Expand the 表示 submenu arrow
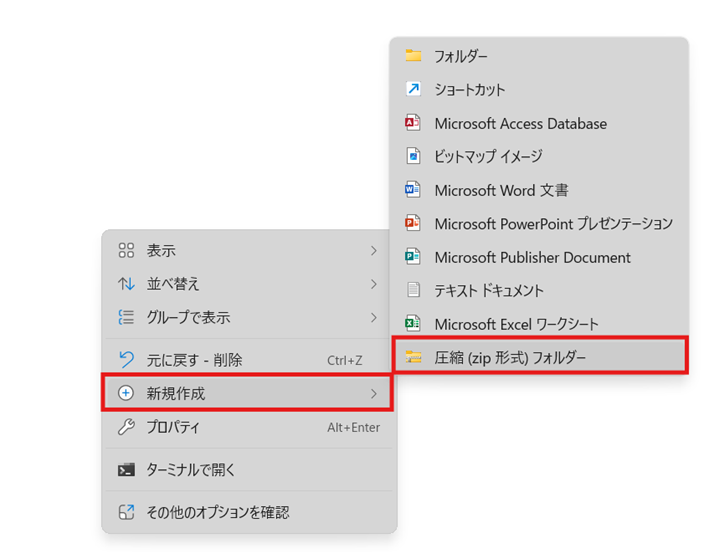 (374, 250)
